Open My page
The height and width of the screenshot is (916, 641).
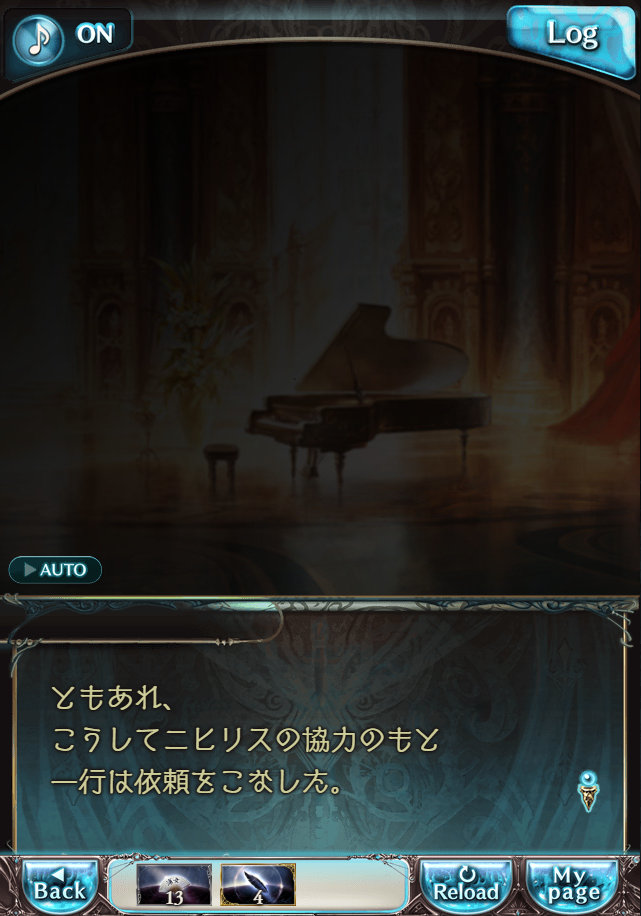[571, 885]
